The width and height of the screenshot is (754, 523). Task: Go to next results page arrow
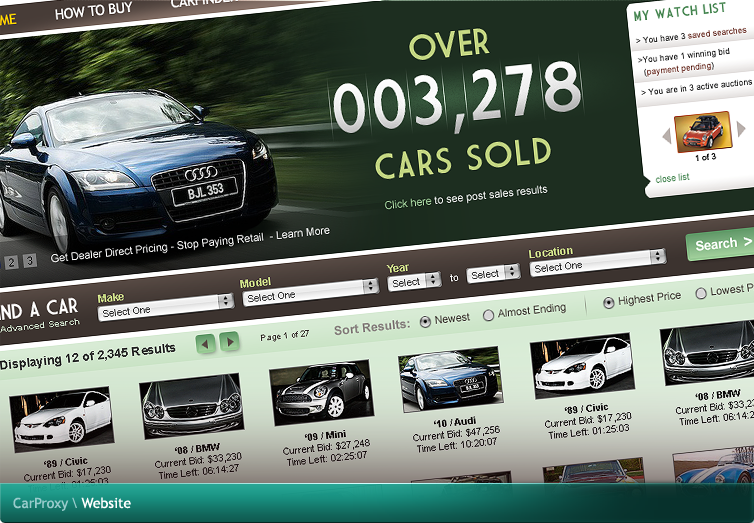(229, 341)
